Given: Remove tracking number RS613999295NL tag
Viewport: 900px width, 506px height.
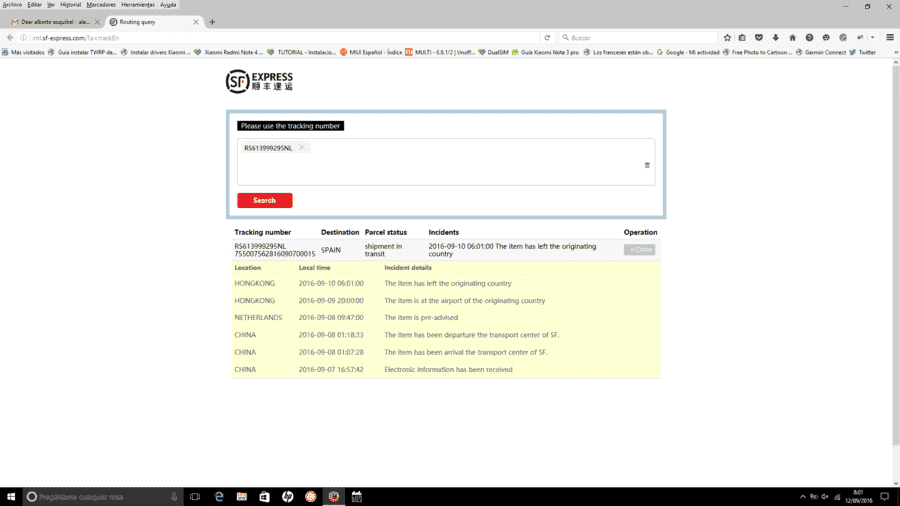Looking at the screenshot, I should click(x=302, y=147).
